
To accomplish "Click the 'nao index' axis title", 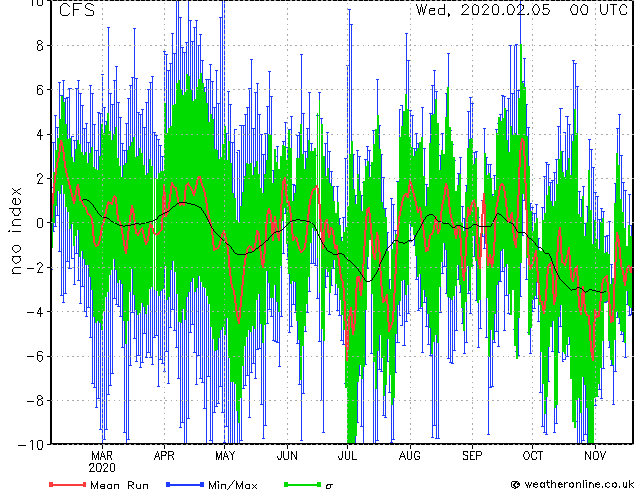I will [15, 231].
